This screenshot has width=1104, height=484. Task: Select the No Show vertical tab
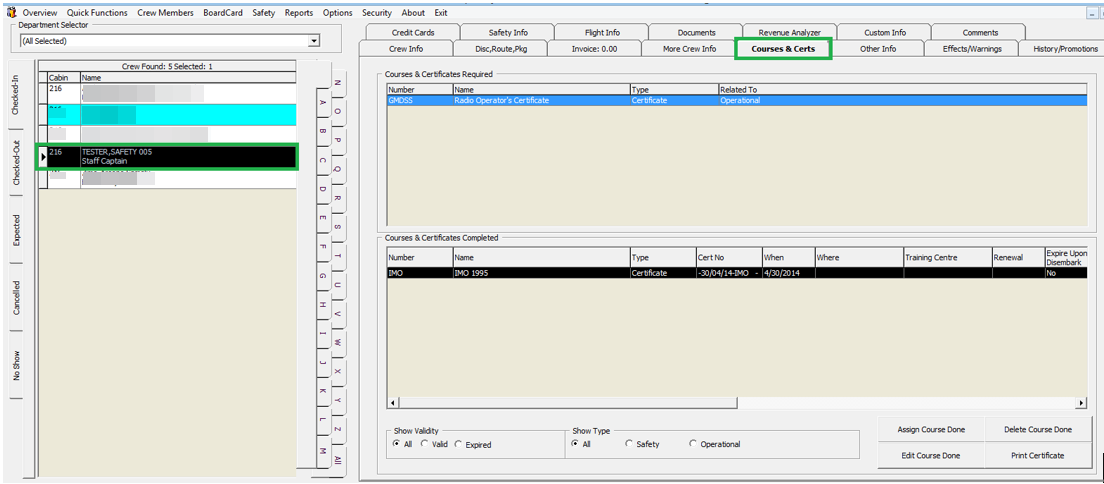17,365
